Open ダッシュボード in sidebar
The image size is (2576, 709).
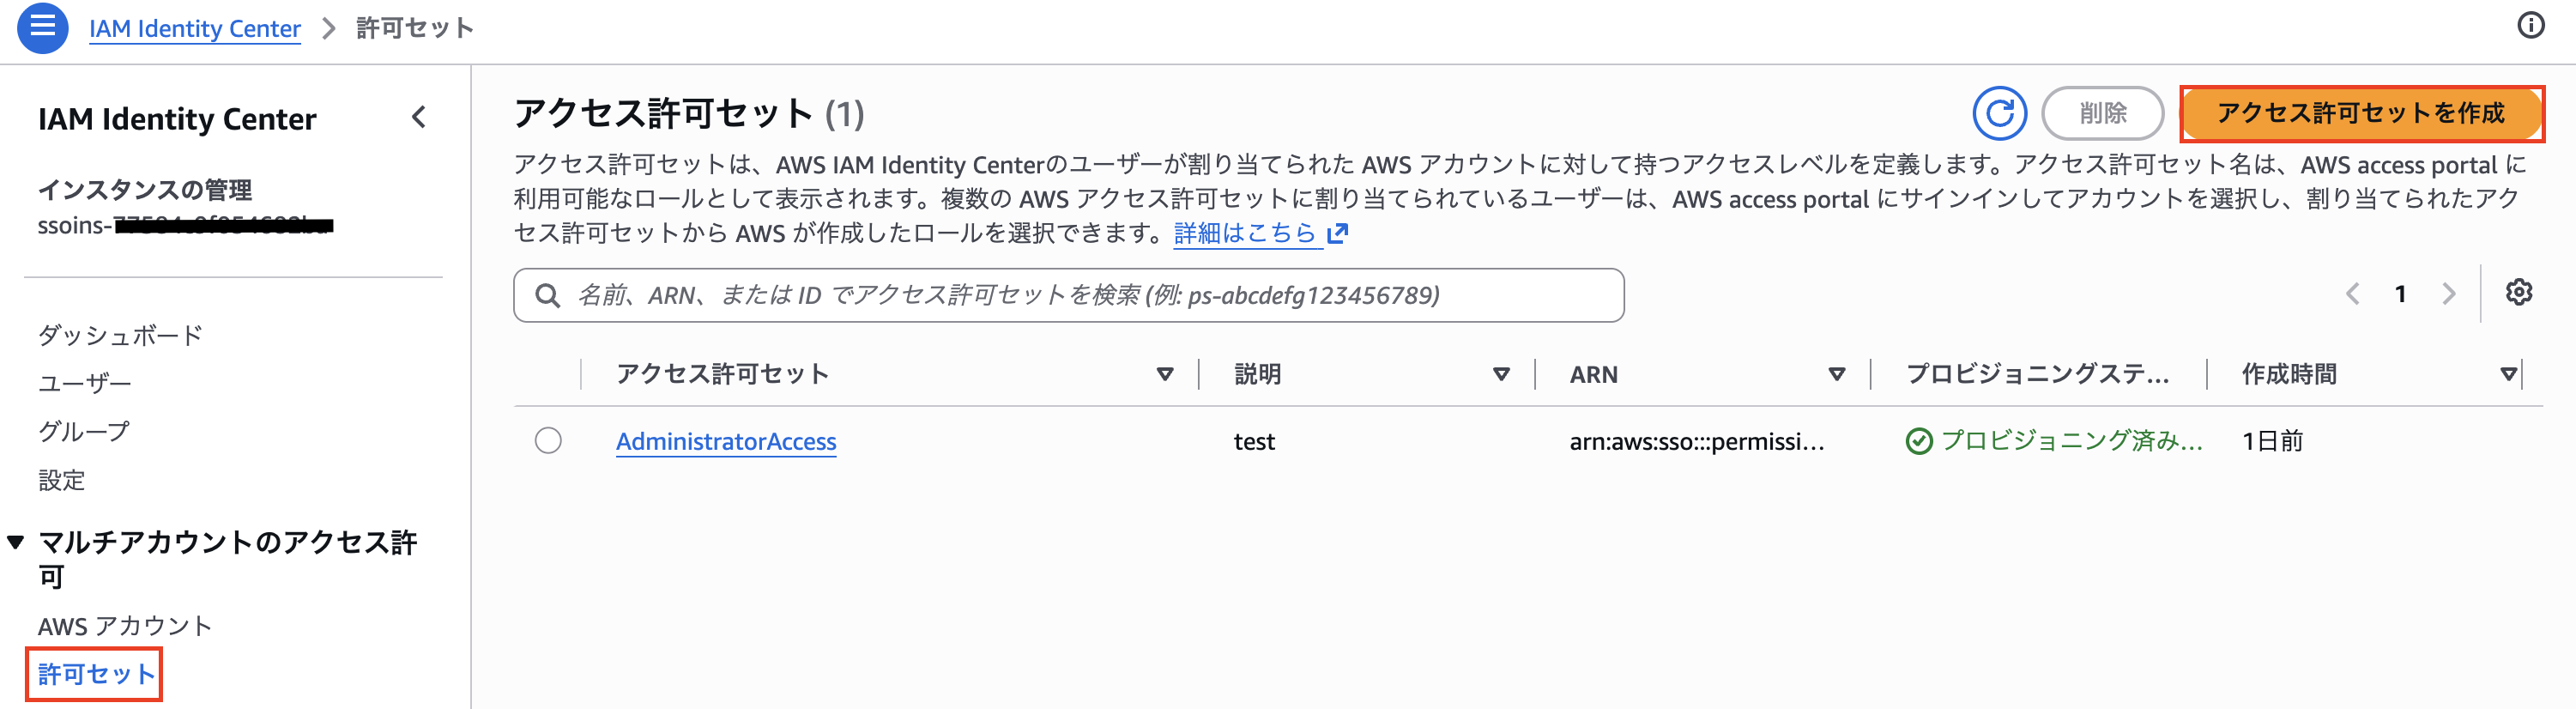[120, 335]
